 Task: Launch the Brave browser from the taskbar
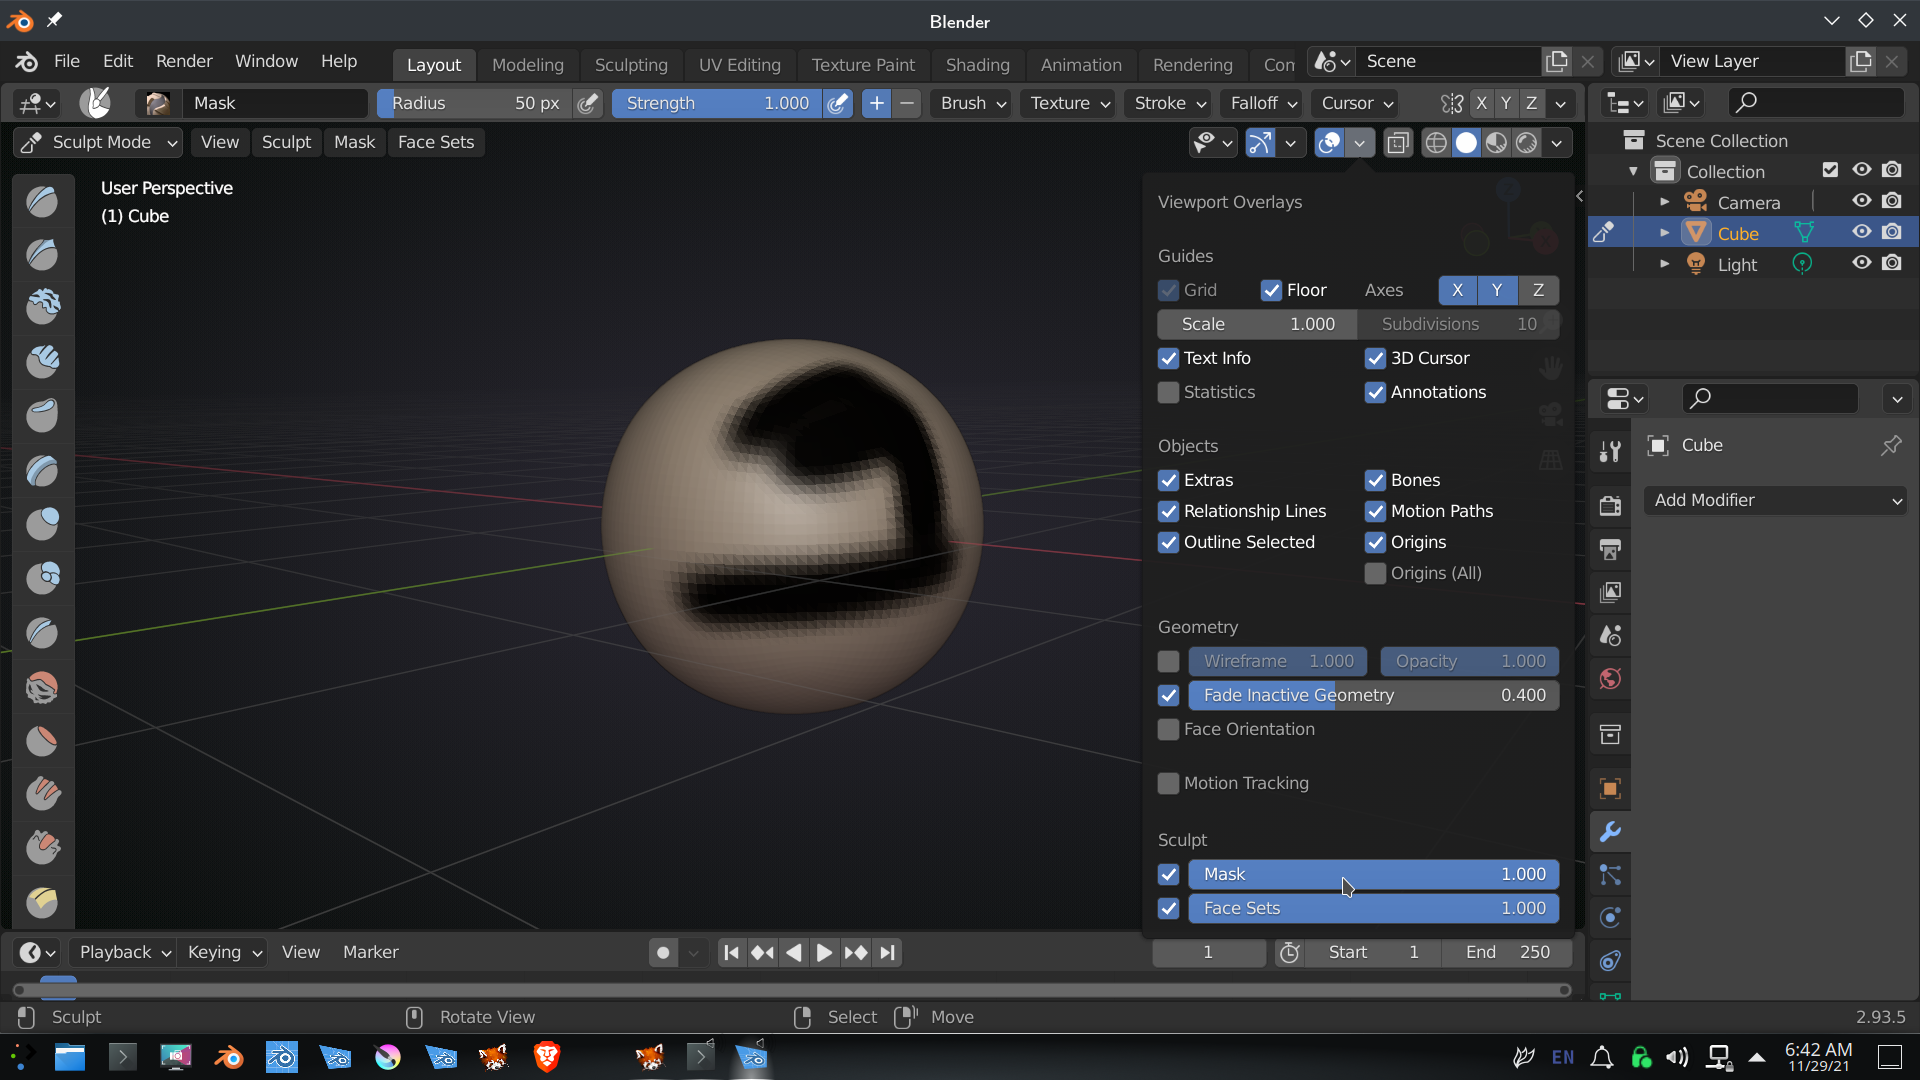[x=546, y=1057]
